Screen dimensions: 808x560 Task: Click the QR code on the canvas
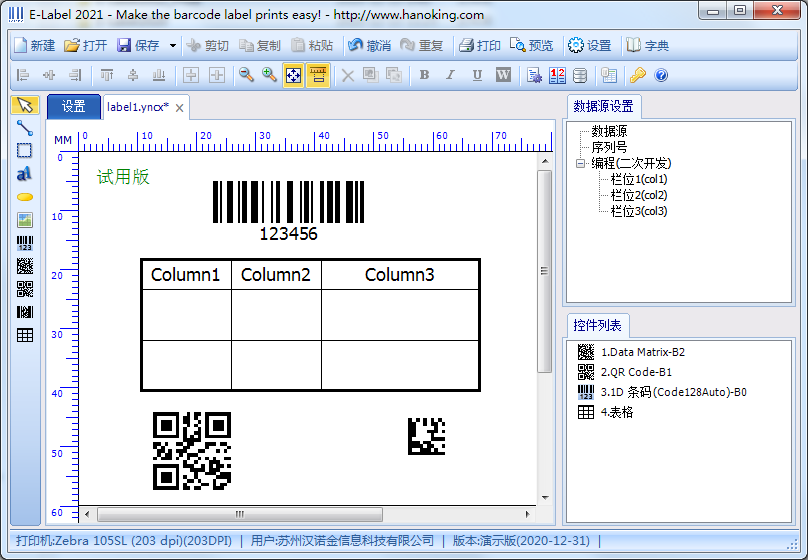[192, 451]
